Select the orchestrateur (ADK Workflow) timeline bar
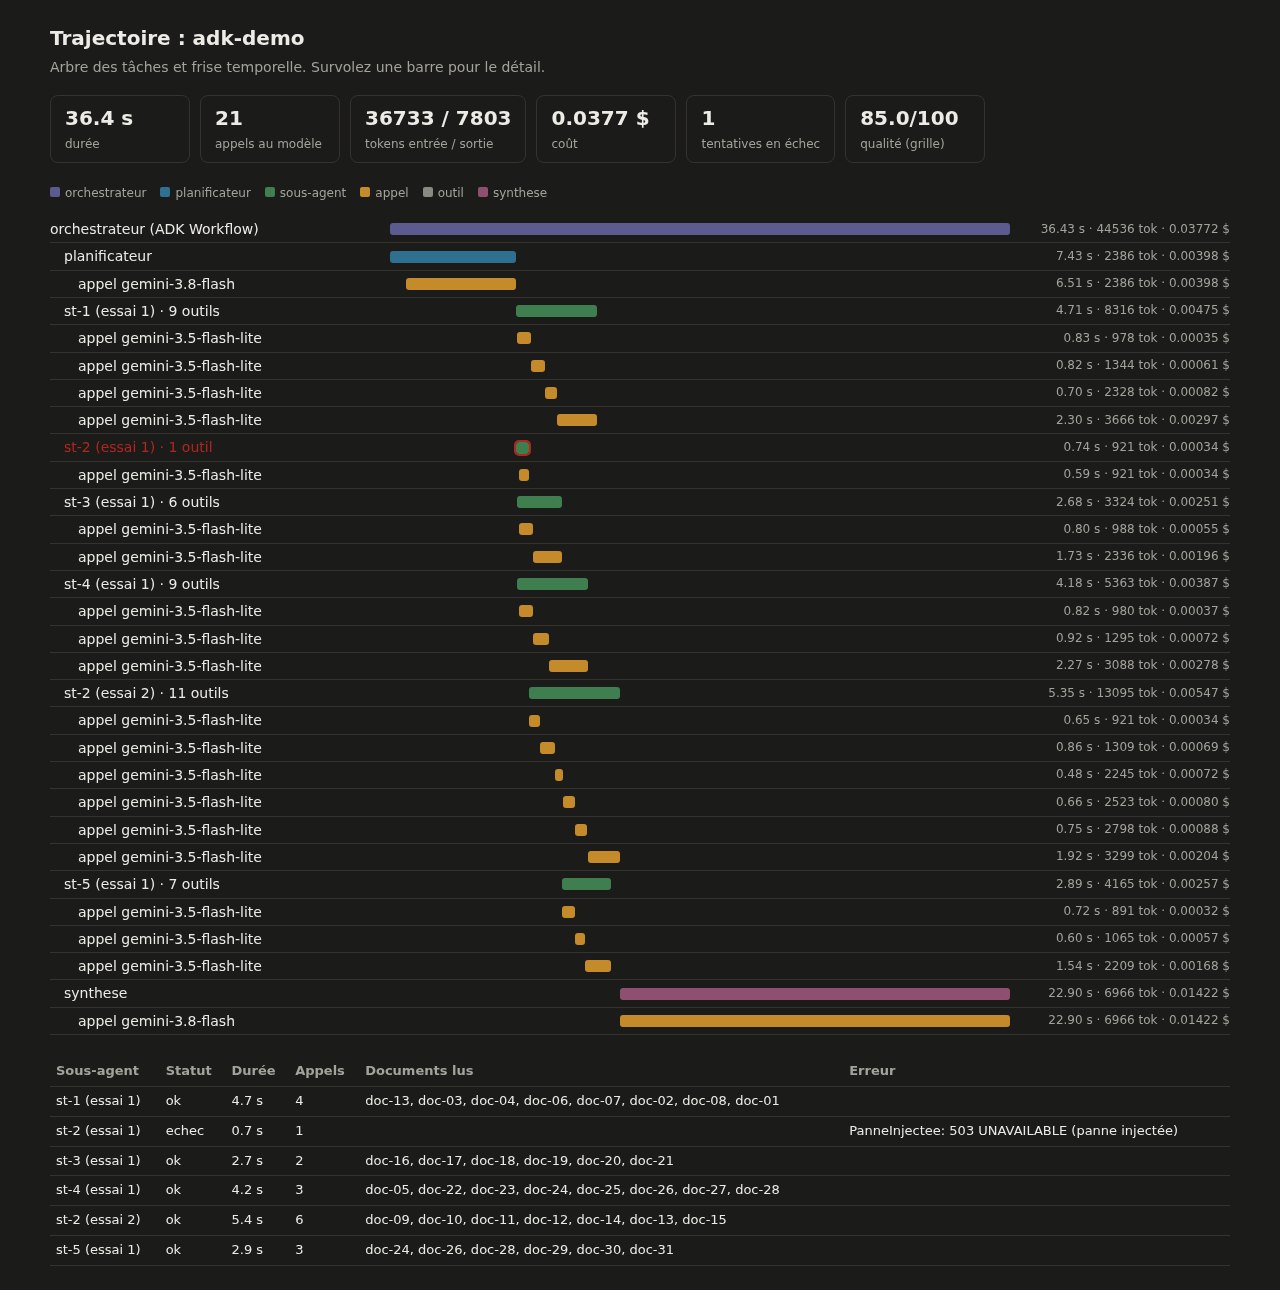 pos(700,229)
